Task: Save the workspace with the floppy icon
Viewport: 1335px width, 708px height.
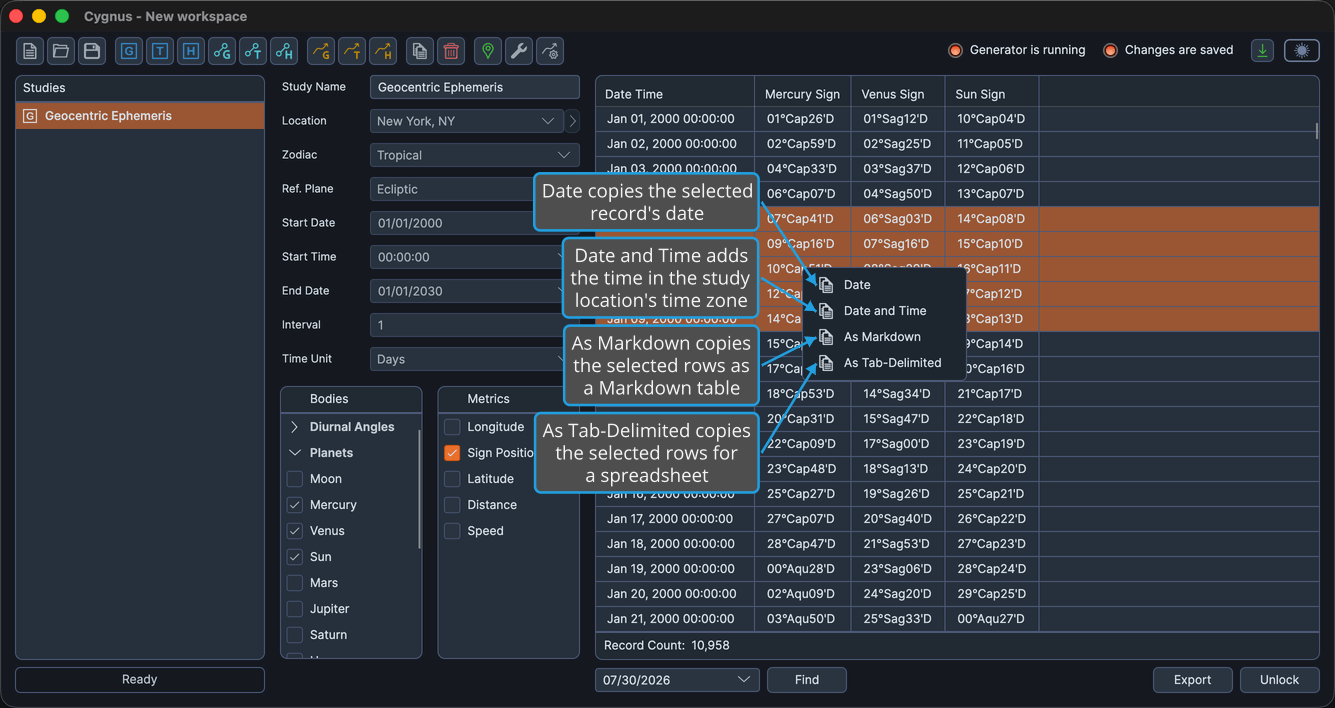Action: tap(92, 51)
